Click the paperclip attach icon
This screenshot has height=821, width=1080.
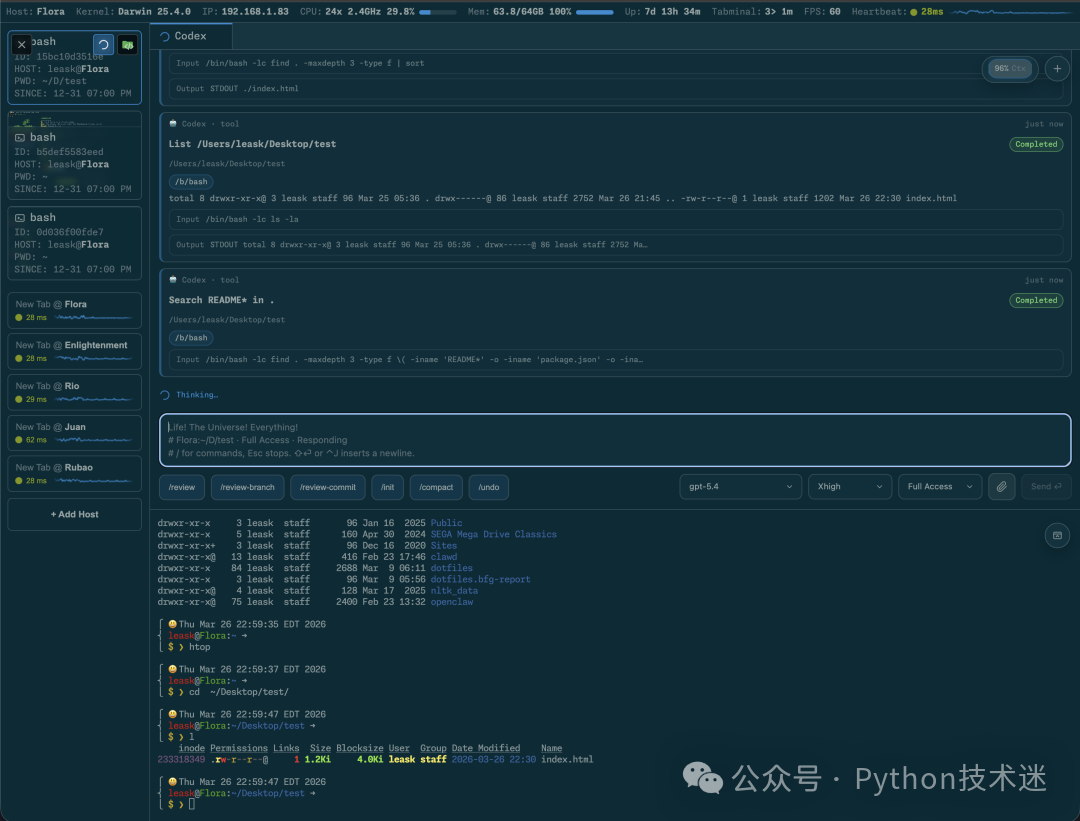click(x=1001, y=487)
